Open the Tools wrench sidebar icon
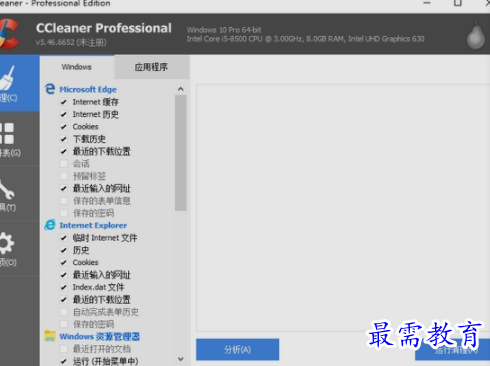Image resolution: width=490 pixels, height=366 pixels. pos(7,189)
